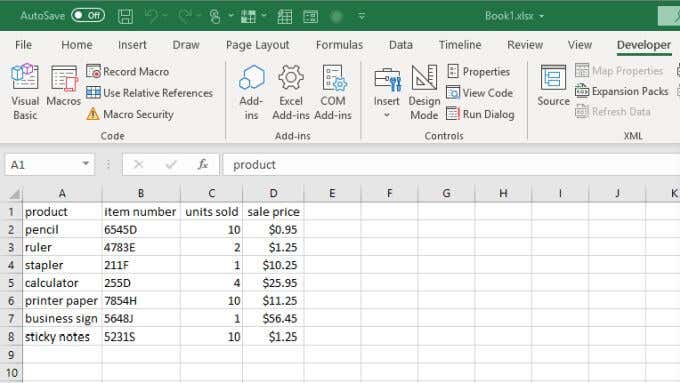This screenshot has height=383, width=680.
Task: Select cell containing '211F'
Action: 141,265
